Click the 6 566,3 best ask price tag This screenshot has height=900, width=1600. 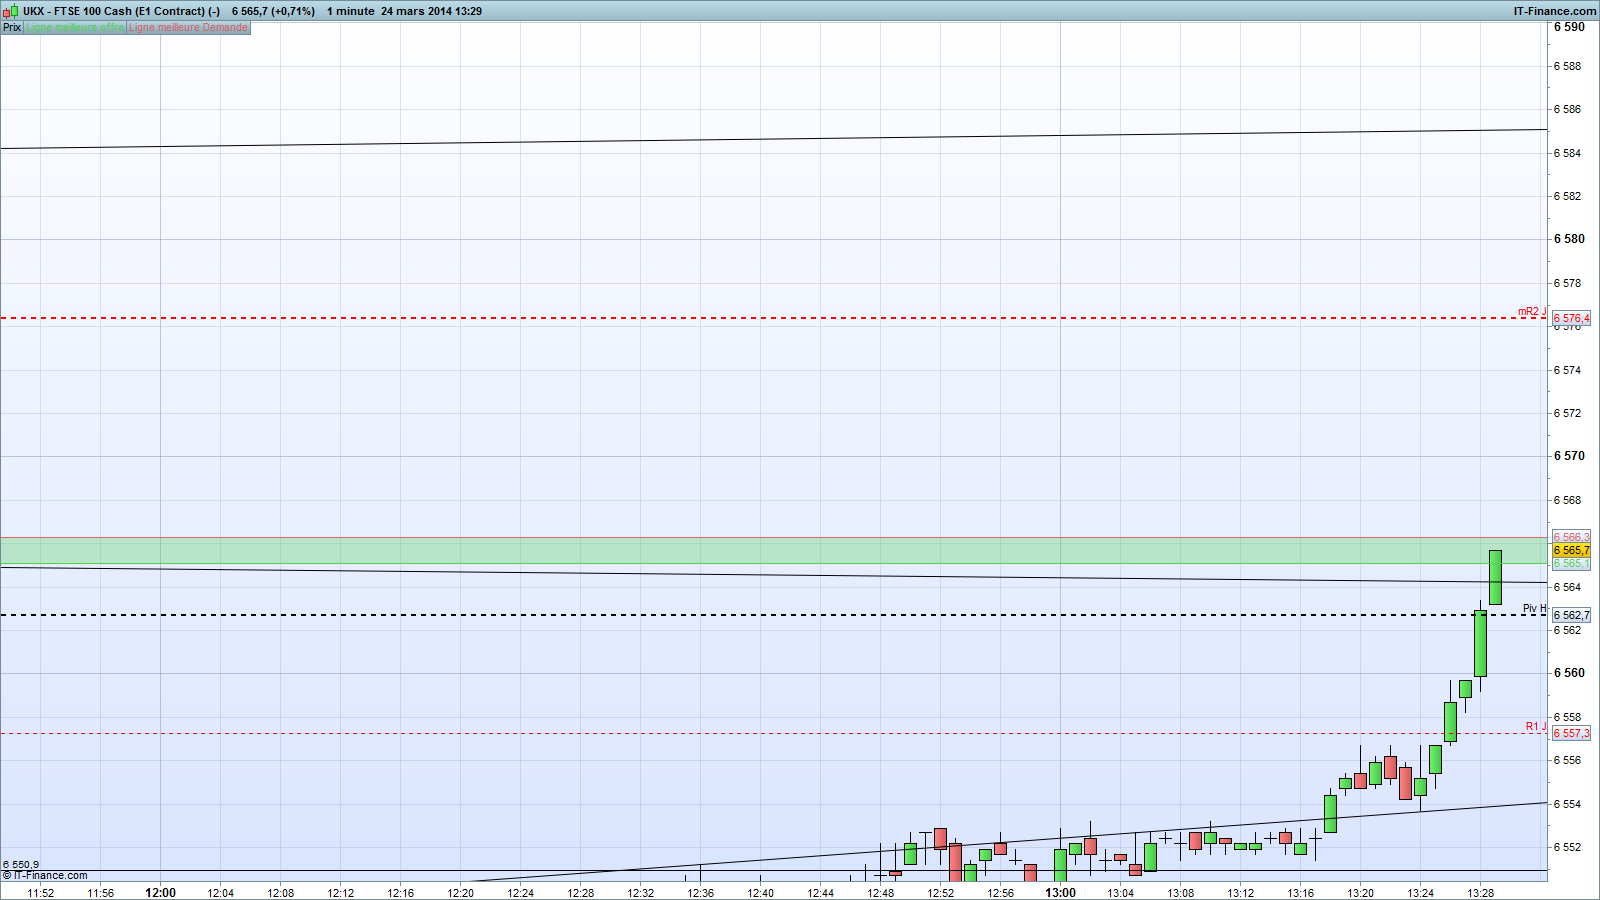(x=1571, y=538)
